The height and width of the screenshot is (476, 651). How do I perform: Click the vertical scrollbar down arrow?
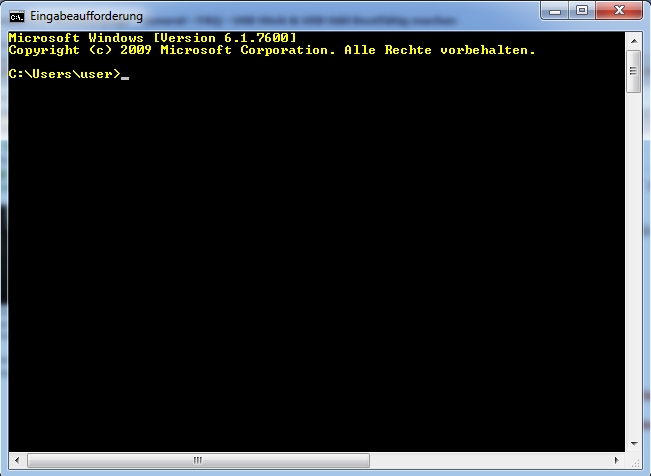634,444
